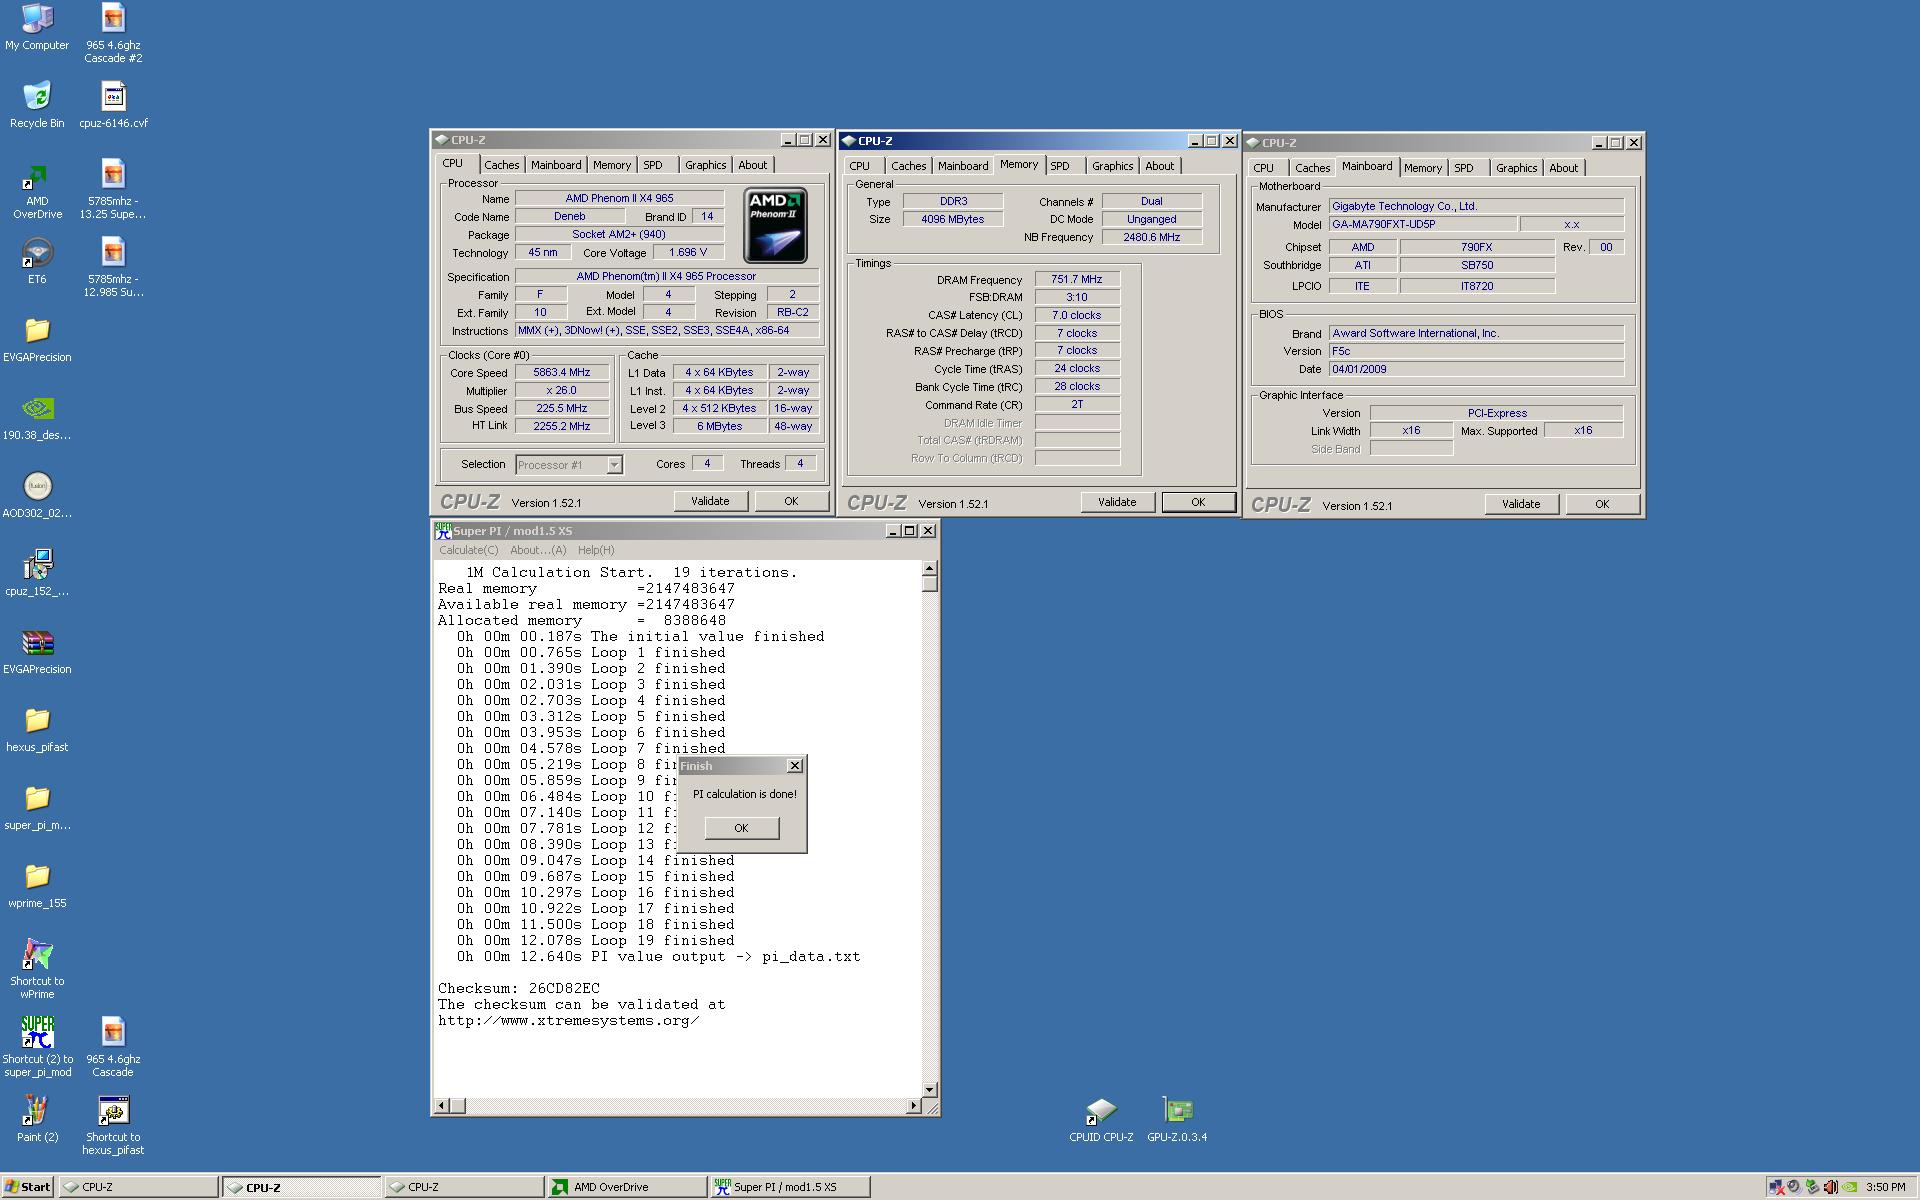Image resolution: width=1920 pixels, height=1200 pixels.
Task: Switch to Caches tab in first CPU-Z window
Action: point(502,165)
